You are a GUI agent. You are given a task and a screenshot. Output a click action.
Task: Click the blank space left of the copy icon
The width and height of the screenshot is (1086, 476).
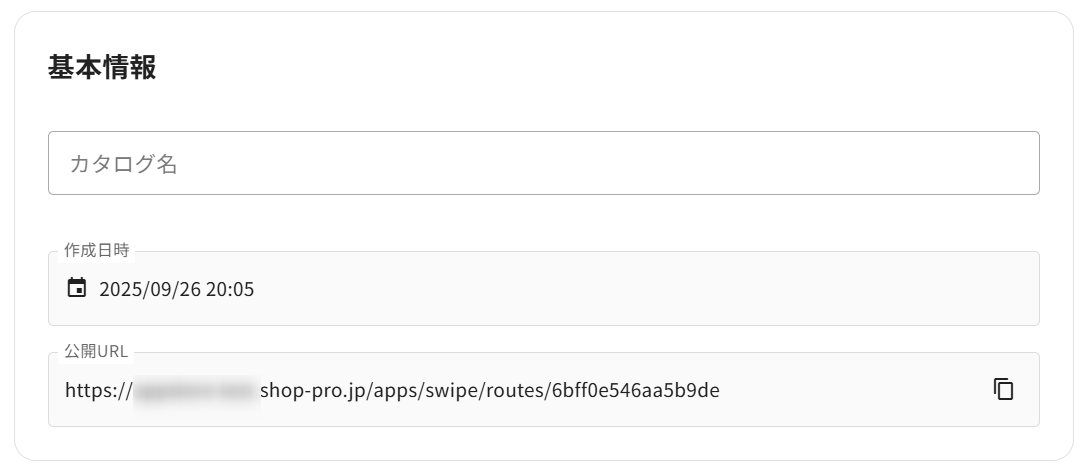[x=860, y=390]
